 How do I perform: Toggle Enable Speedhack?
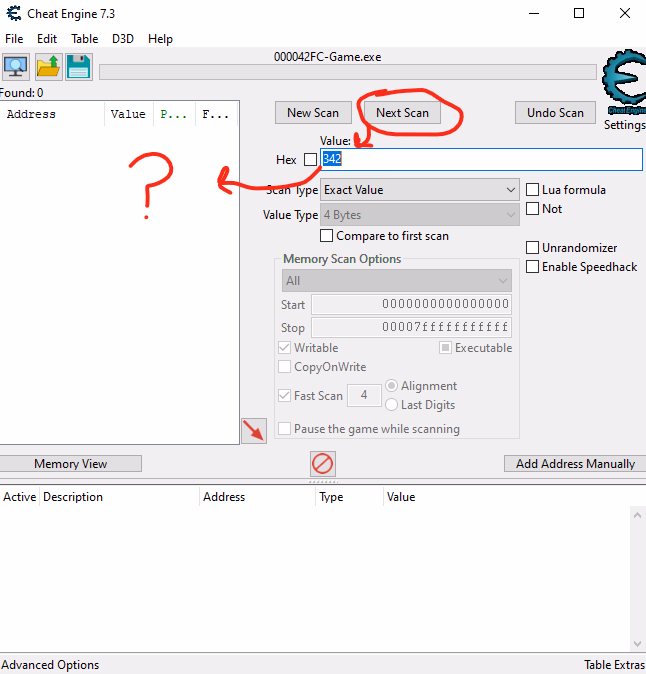533,267
